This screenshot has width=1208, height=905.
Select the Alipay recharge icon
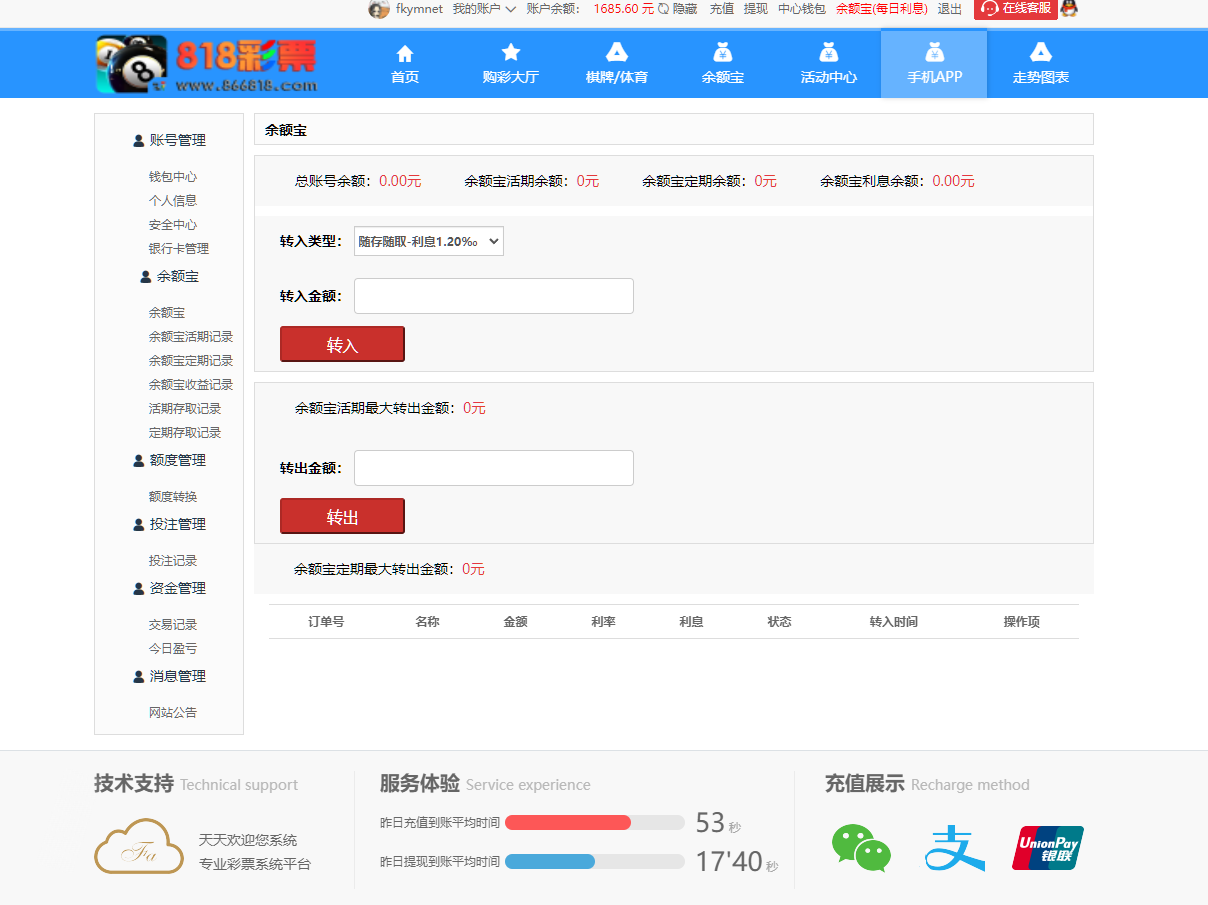pyautogui.click(x=954, y=847)
